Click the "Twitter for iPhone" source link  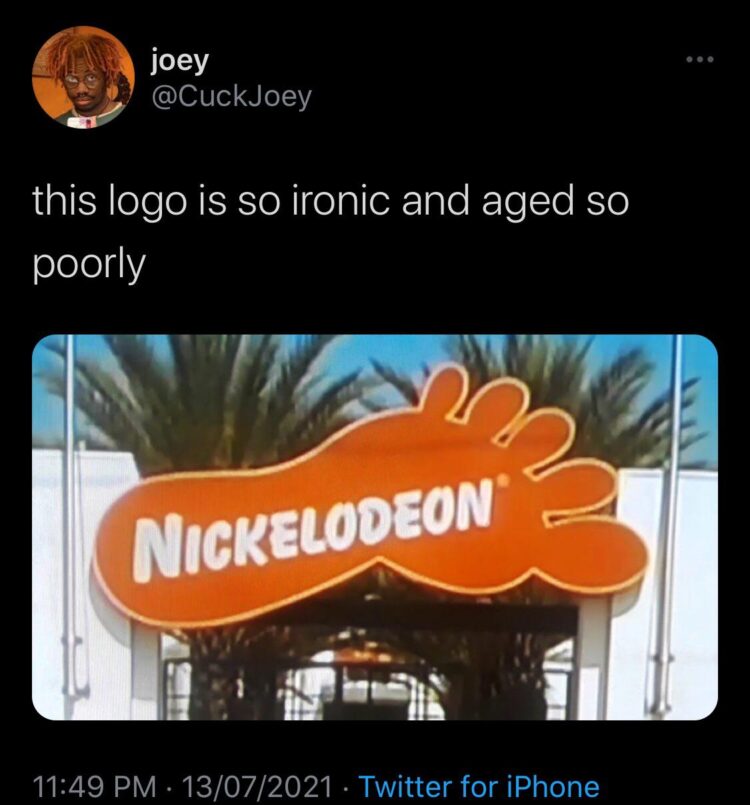point(479,786)
